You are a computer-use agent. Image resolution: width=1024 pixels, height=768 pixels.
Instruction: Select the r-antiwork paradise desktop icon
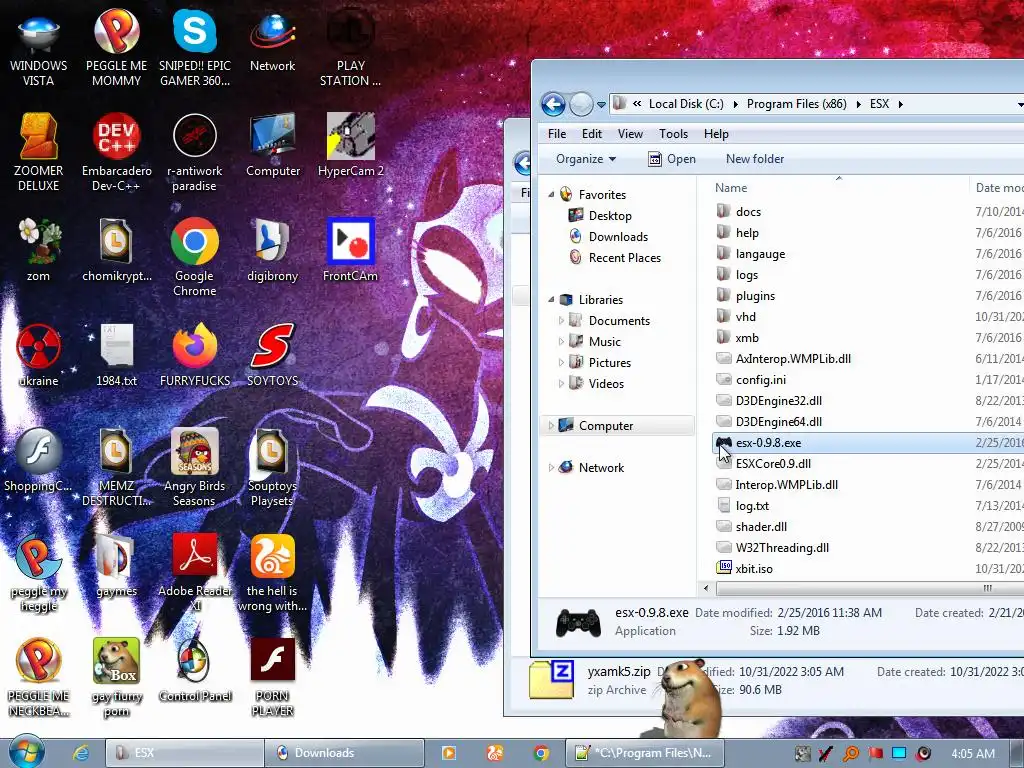click(x=194, y=152)
